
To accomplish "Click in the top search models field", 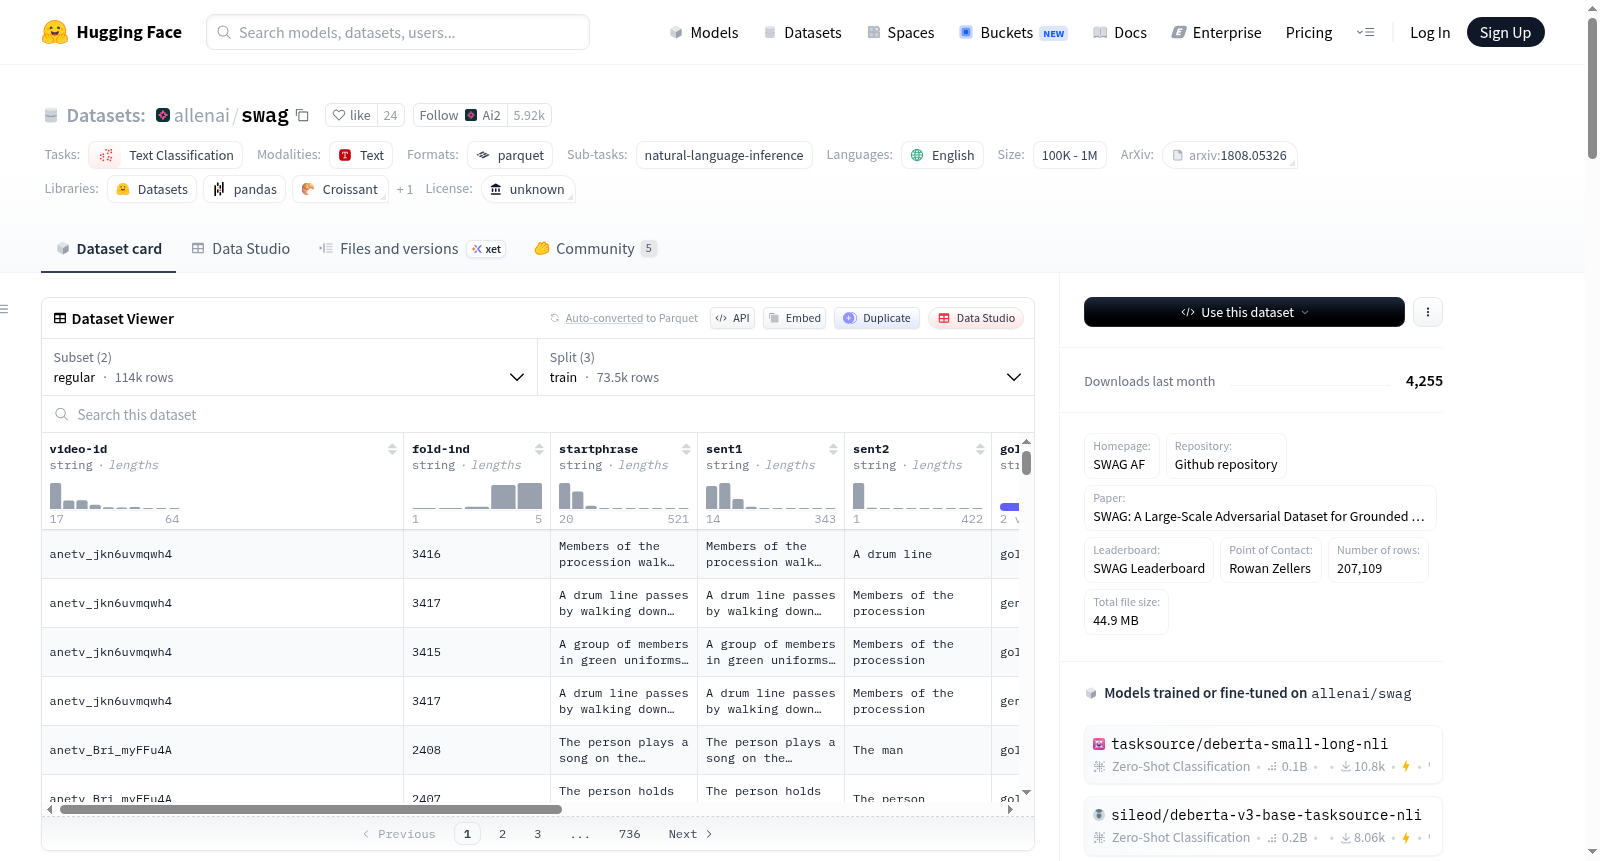I will pyautogui.click(x=398, y=32).
